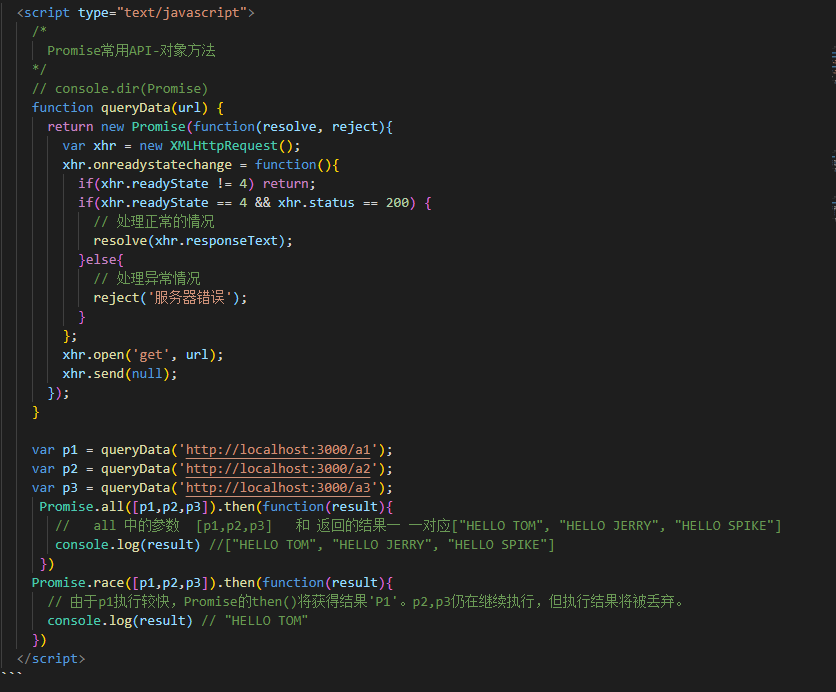Image resolution: width=836 pixels, height=692 pixels.
Task: Click the '}else{' line
Action: [x=101, y=260]
